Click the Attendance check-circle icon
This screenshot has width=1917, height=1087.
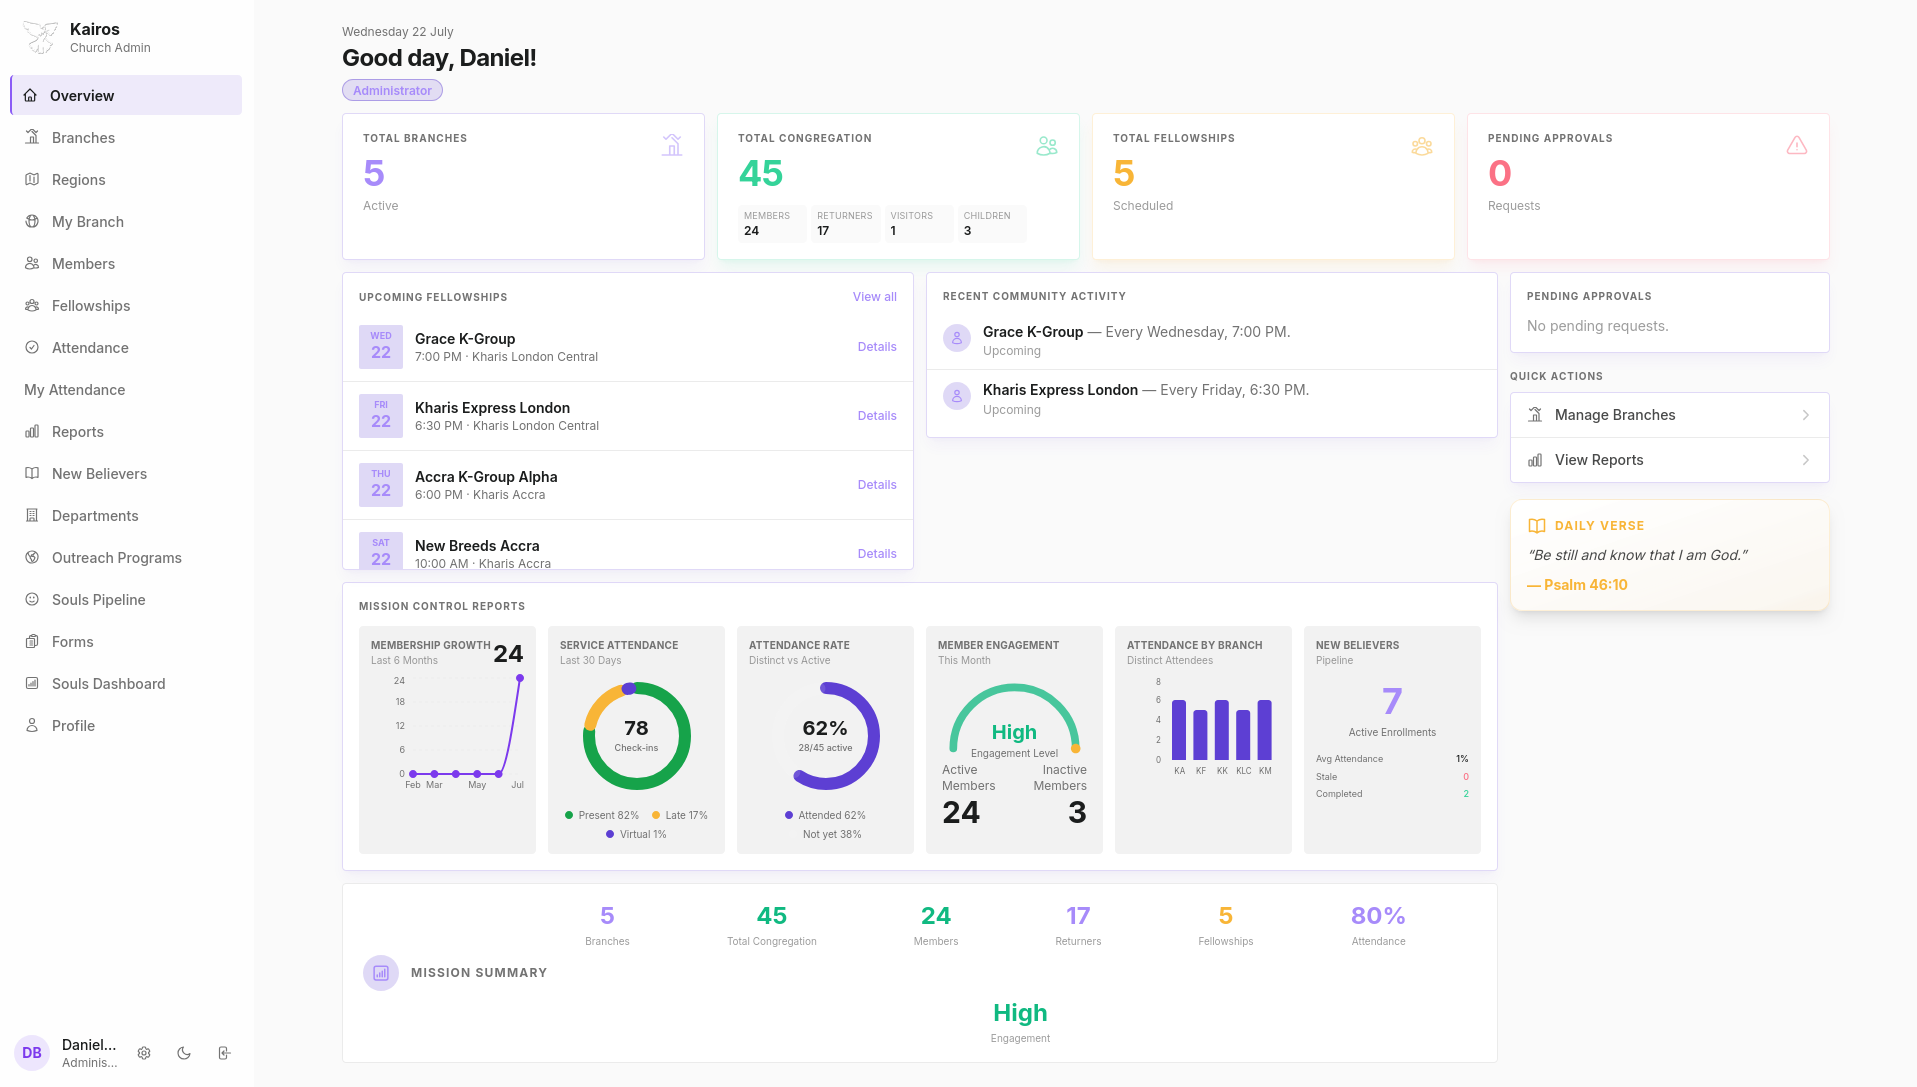click(x=32, y=347)
